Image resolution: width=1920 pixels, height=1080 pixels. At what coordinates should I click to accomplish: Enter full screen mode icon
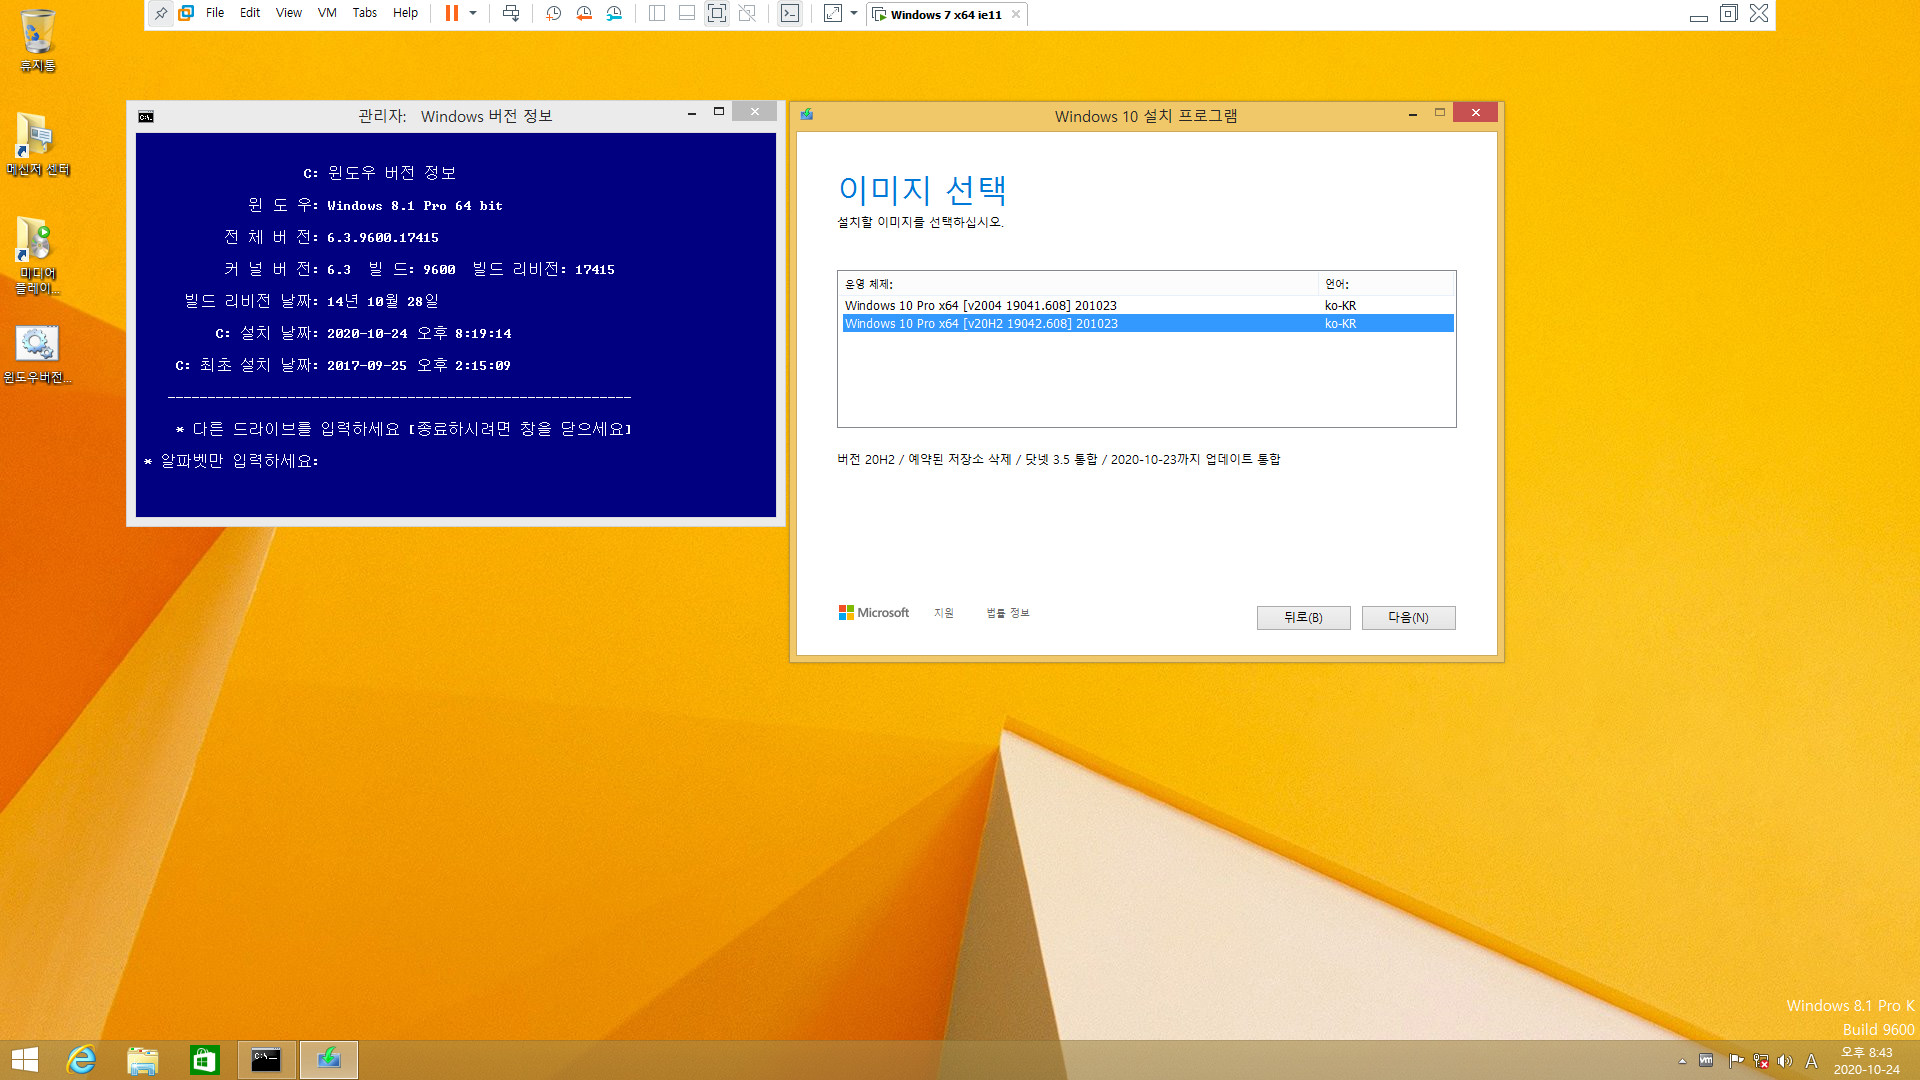717,14
